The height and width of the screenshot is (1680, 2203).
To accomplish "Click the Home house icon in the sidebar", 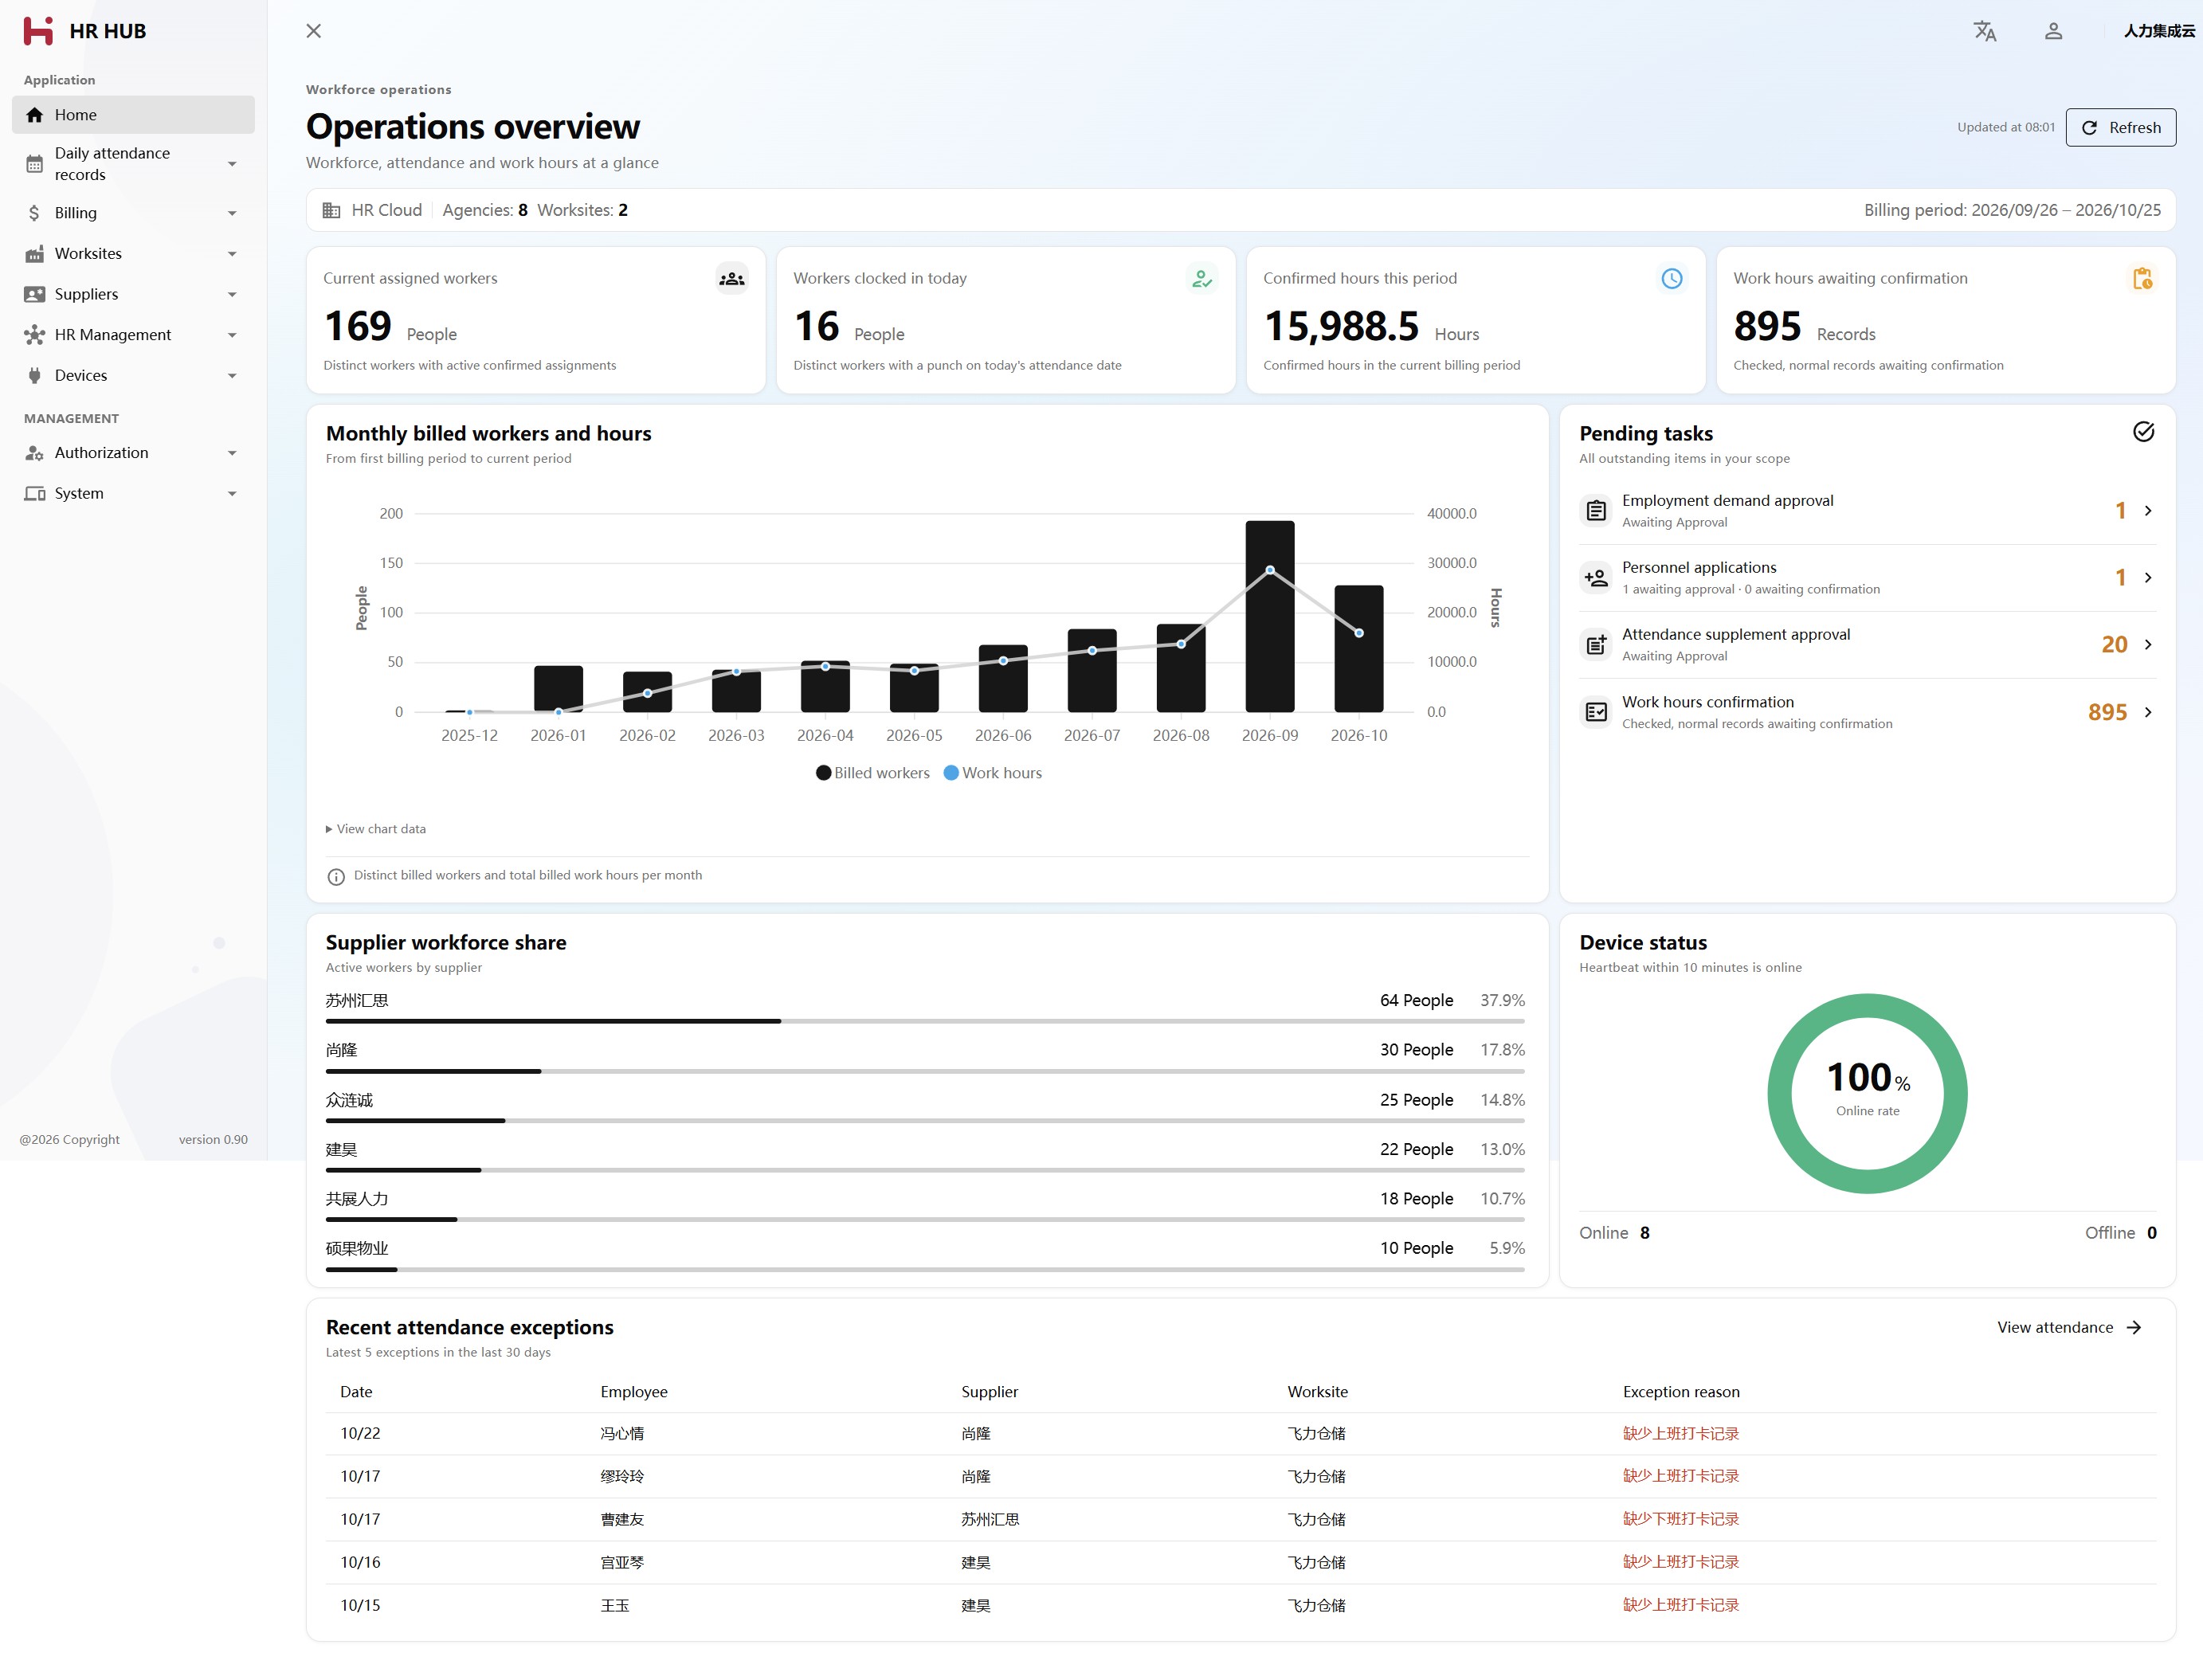I will tap(35, 115).
